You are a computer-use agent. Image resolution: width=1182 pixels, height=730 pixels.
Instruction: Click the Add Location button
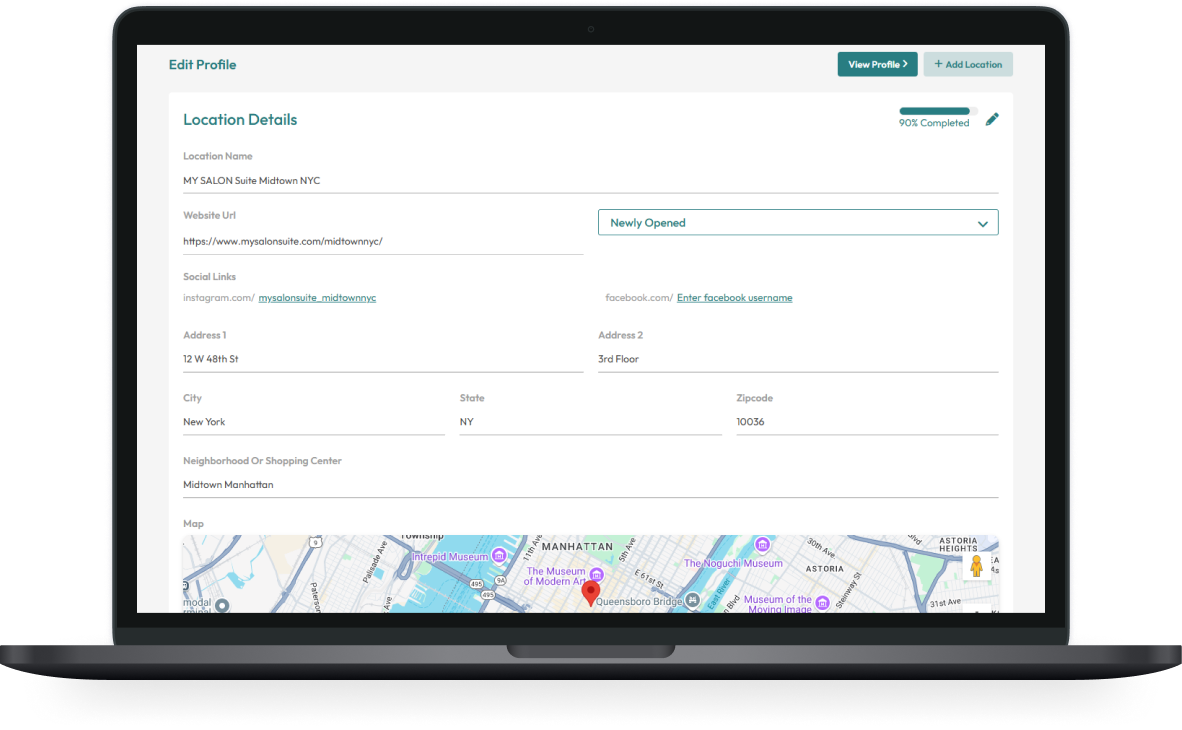(x=967, y=64)
